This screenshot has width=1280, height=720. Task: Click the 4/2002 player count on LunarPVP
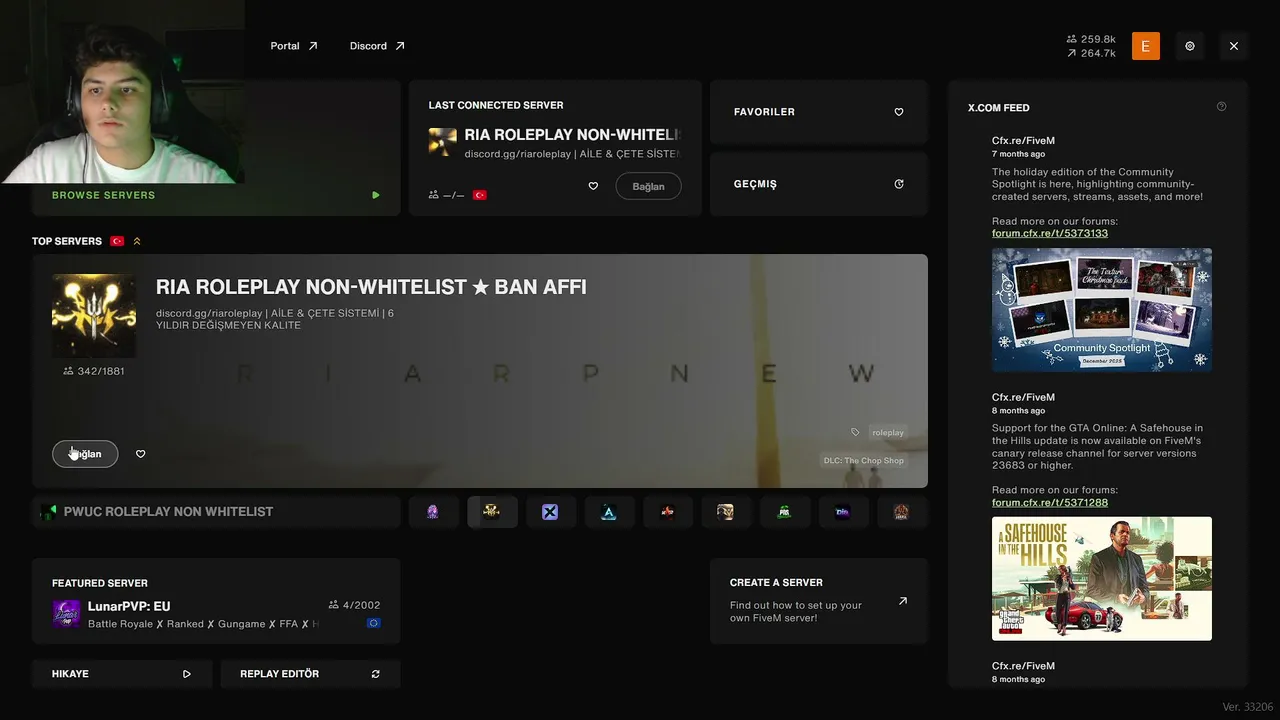click(354, 605)
